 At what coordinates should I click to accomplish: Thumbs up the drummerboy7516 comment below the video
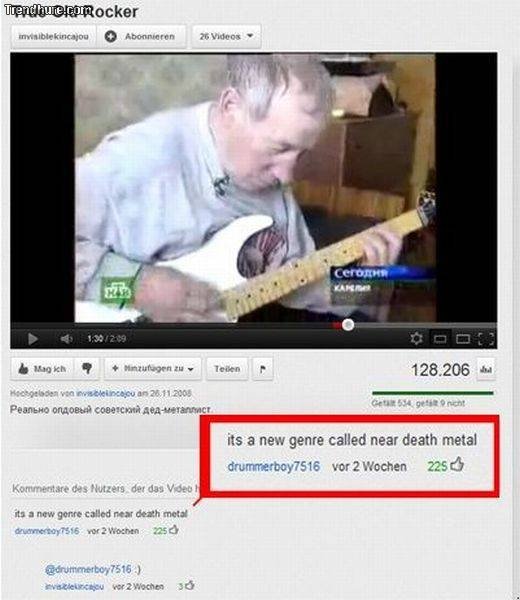[x=174, y=530]
